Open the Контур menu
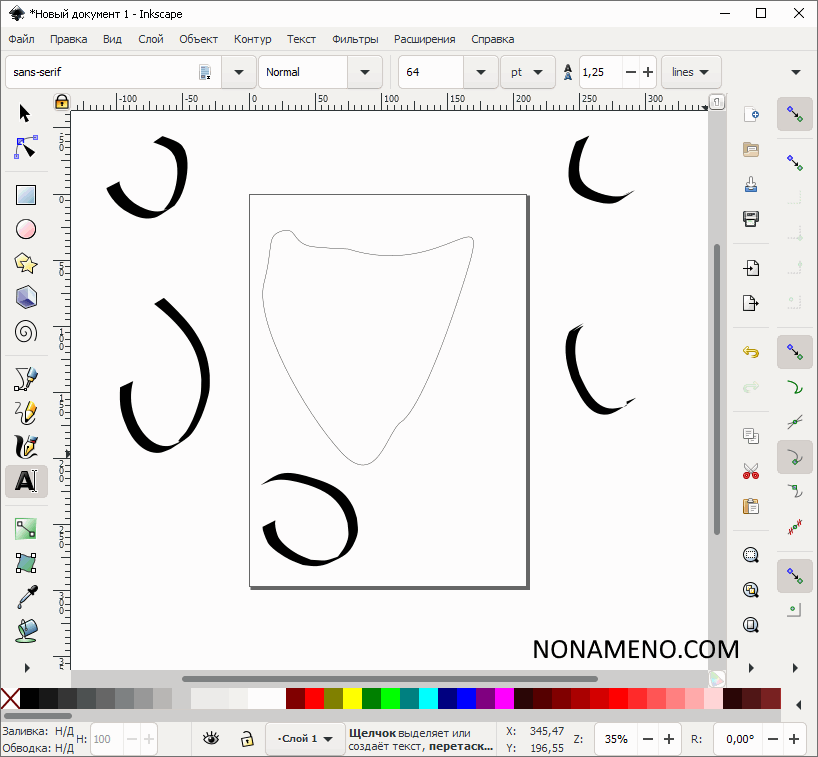This screenshot has height=757, width=818. (252, 39)
